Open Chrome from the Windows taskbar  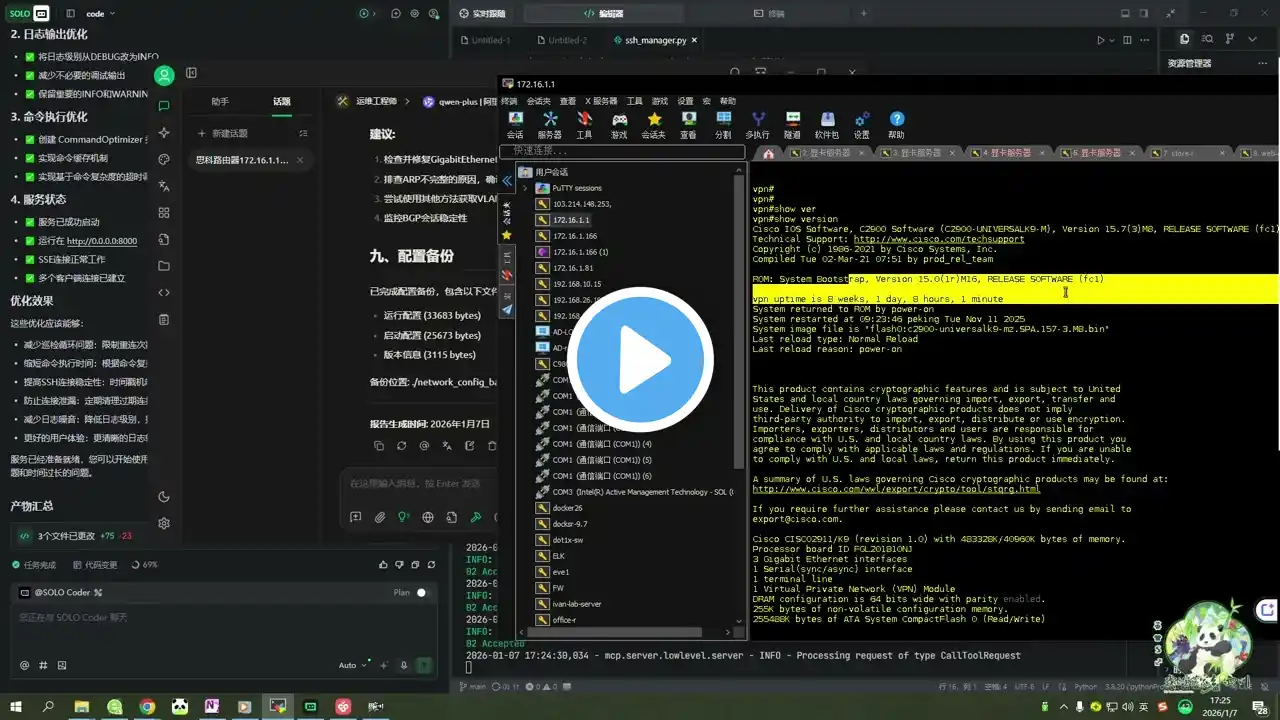[147, 706]
